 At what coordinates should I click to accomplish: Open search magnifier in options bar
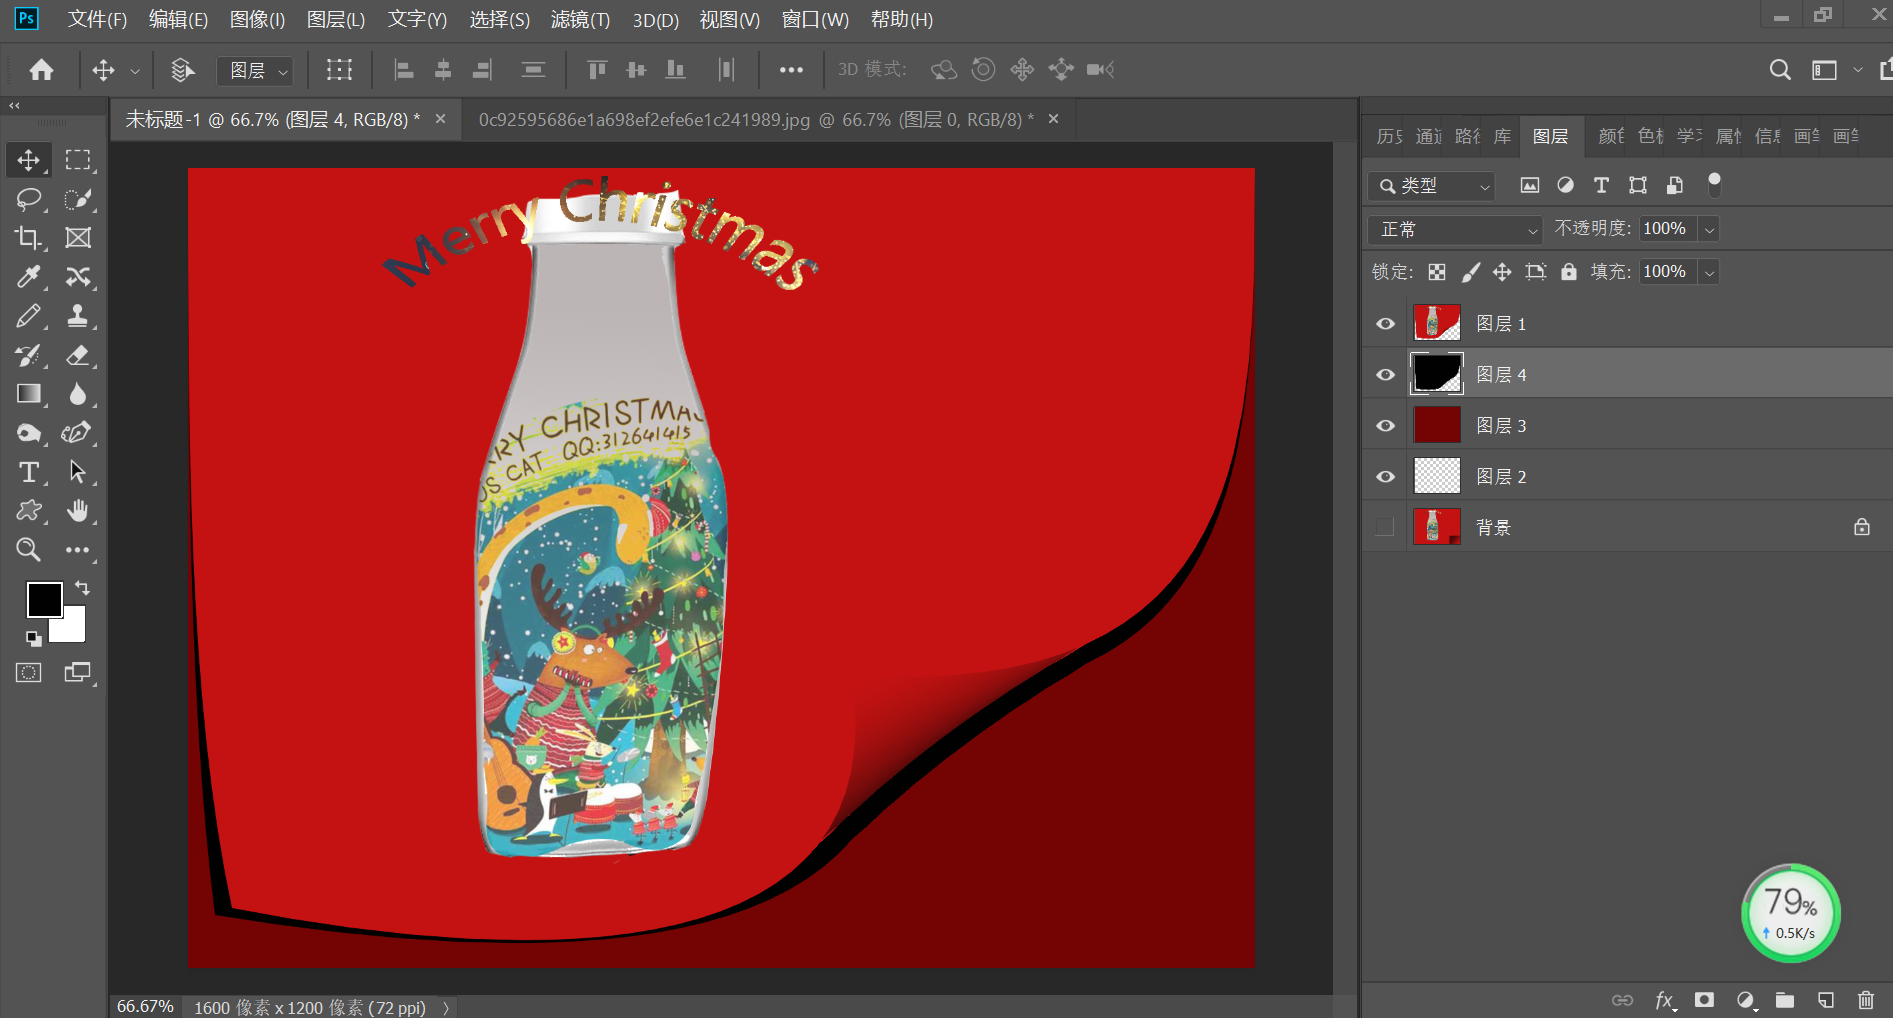(1780, 70)
